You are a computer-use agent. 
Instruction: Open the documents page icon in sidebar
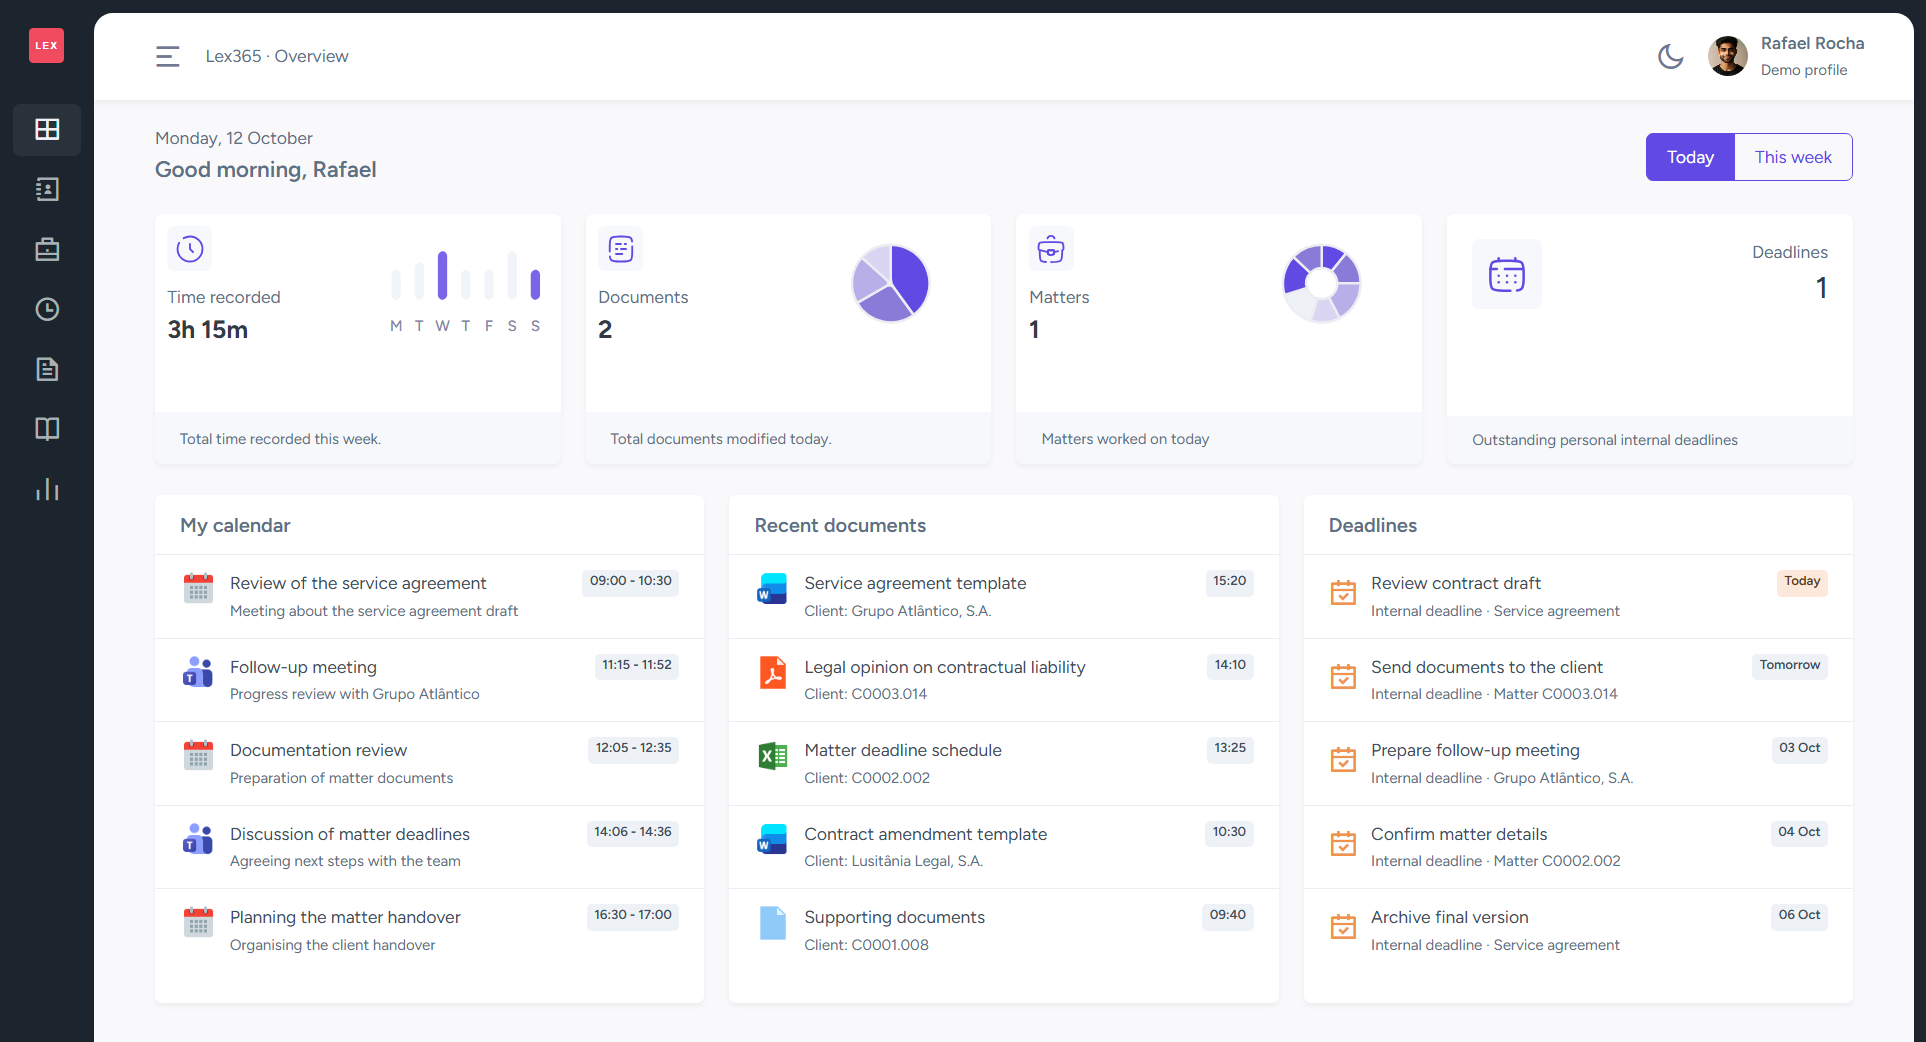[x=47, y=369]
